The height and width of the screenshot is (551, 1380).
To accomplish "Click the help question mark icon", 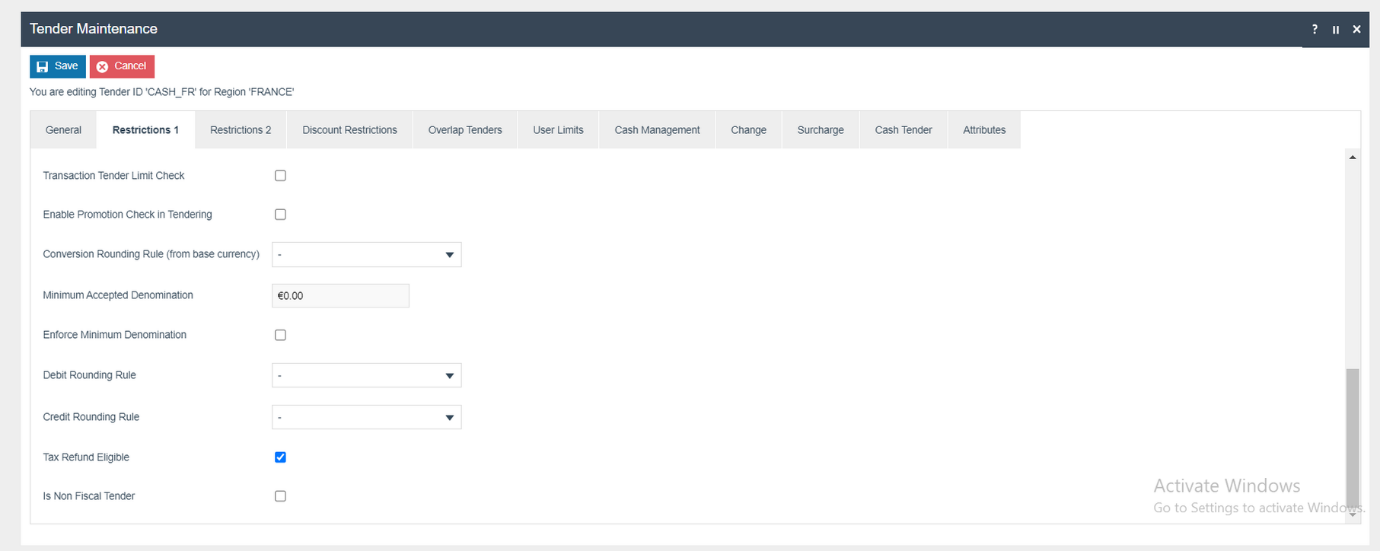I will point(1315,30).
